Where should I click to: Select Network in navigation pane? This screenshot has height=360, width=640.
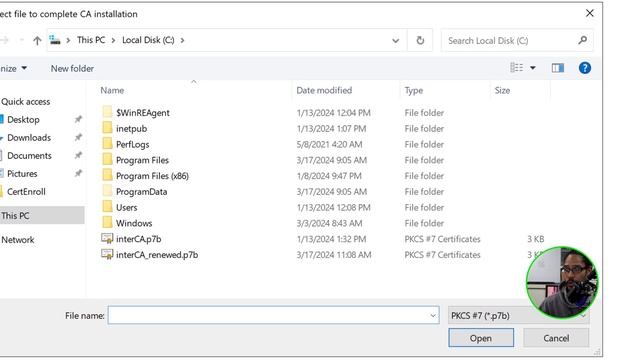18,240
